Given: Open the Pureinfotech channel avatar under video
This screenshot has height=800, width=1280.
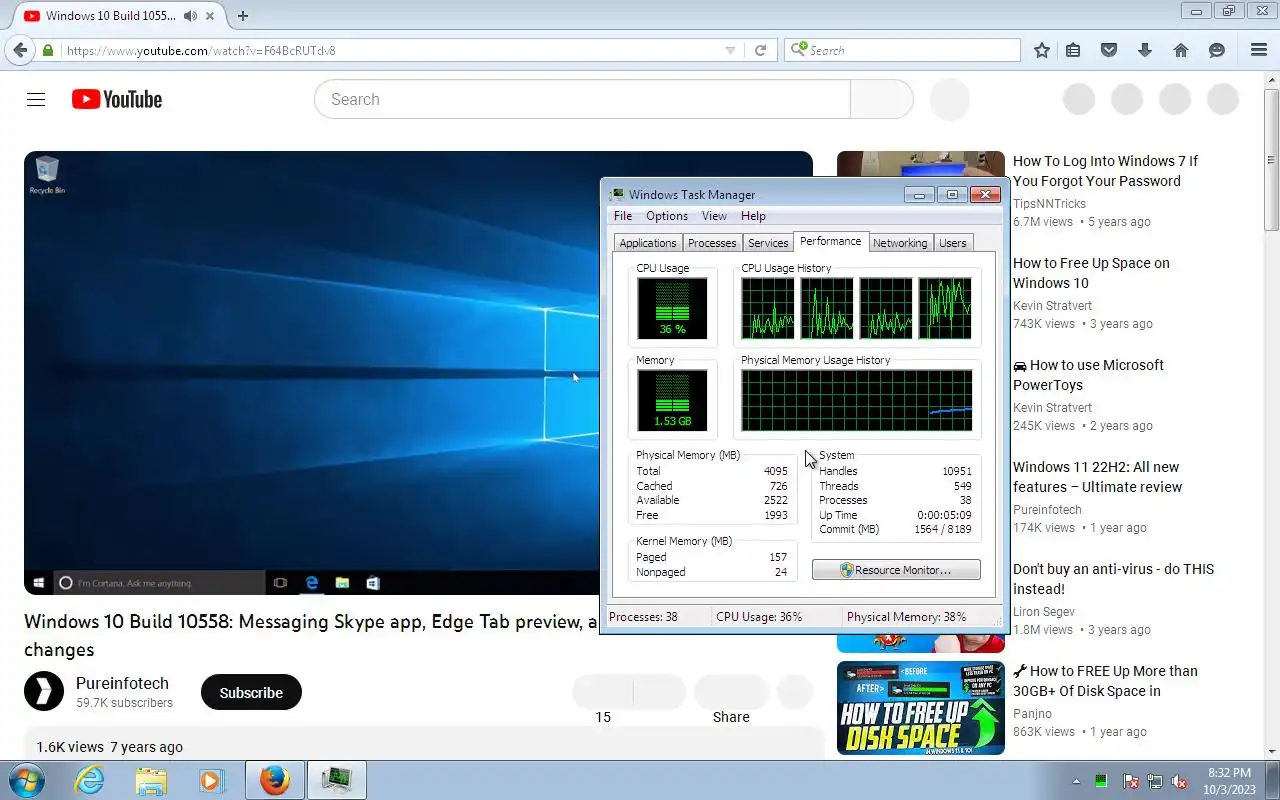Looking at the screenshot, I should pyautogui.click(x=44, y=691).
